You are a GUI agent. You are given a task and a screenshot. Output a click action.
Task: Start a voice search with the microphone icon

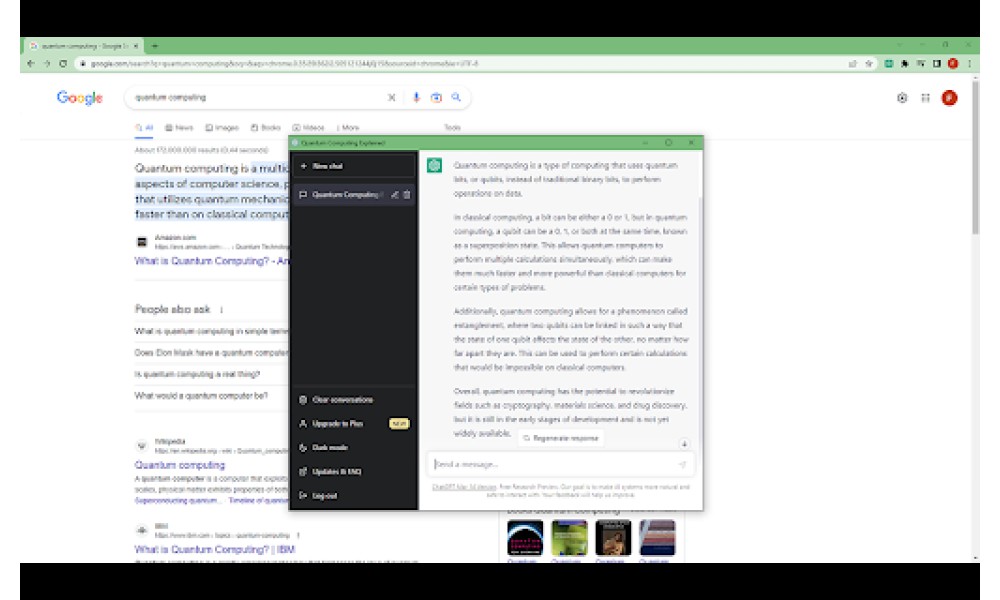(416, 98)
